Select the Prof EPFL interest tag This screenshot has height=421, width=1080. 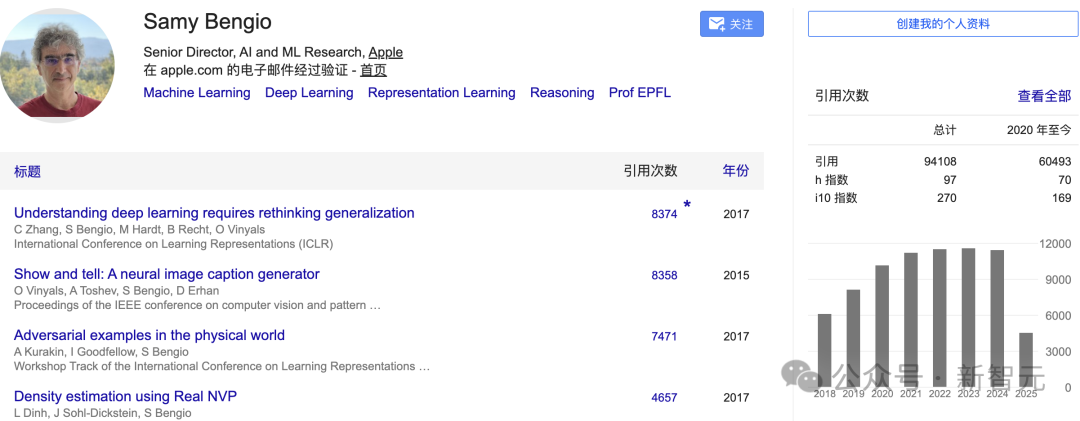640,92
